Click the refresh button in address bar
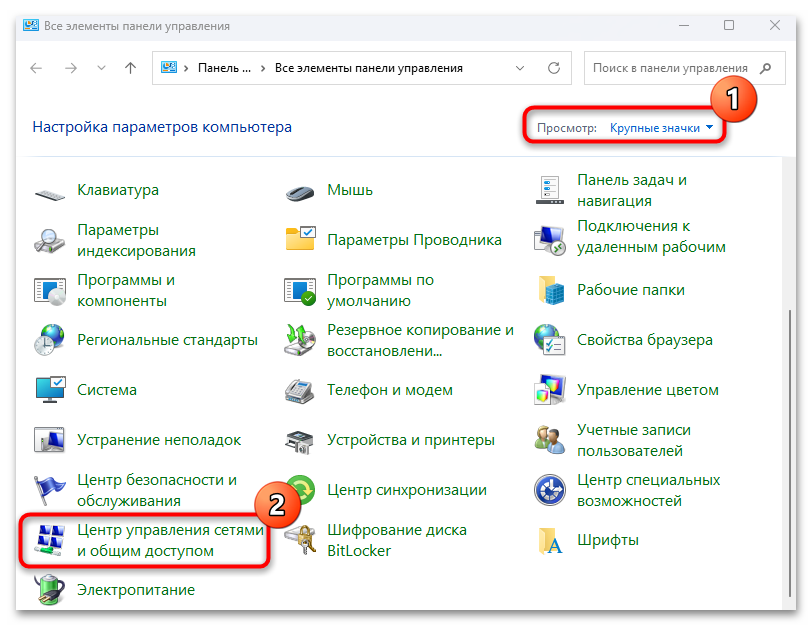The image size is (812, 626). tap(554, 67)
